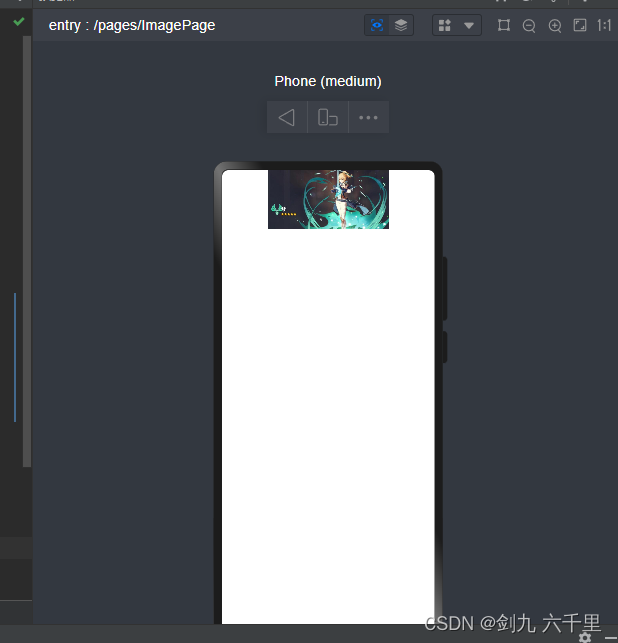Click the Phone (medium) label
Image resolution: width=618 pixels, height=643 pixels.
click(328, 81)
